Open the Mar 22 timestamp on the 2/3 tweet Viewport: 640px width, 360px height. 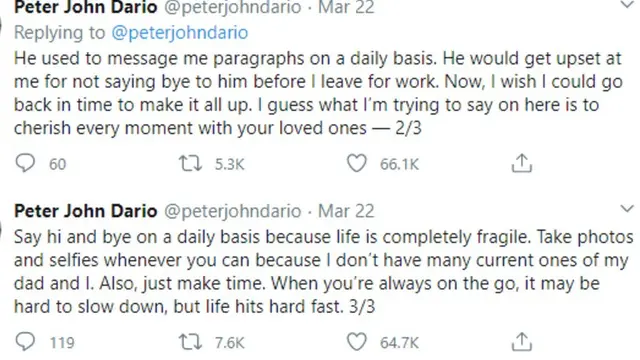pyautogui.click(x=346, y=7)
